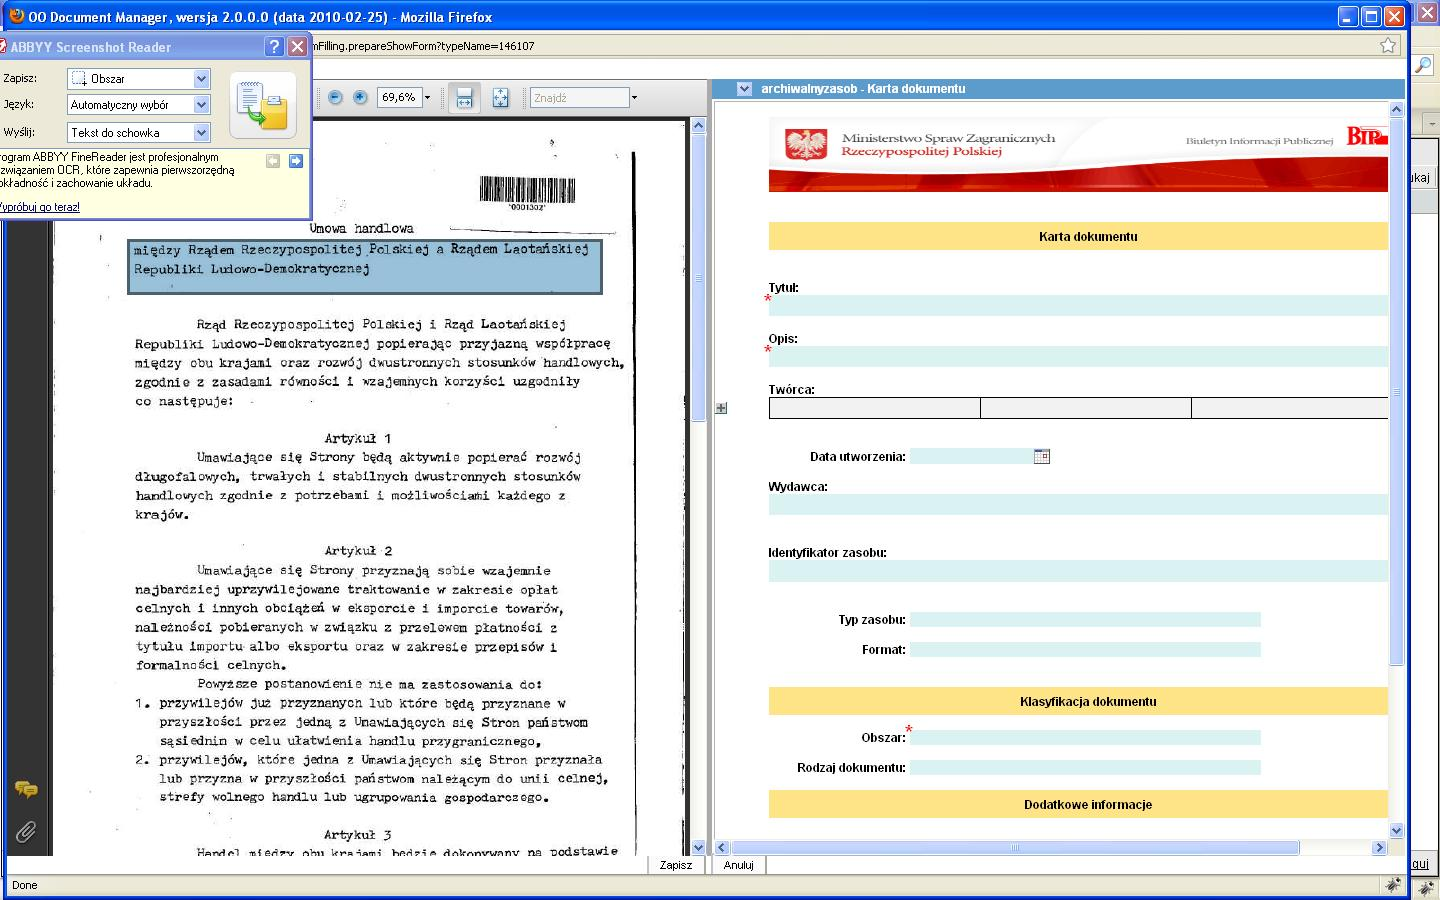Click the BIP logo in the banner
The height and width of the screenshot is (900, 1440).
point(1366,137)
